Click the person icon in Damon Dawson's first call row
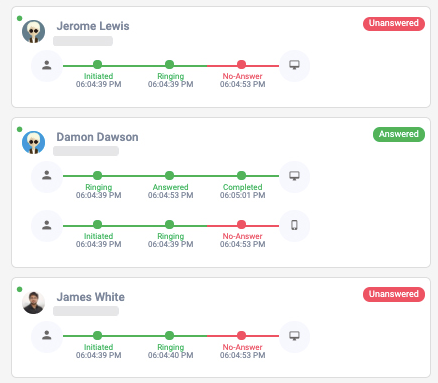The width and height of the screenshot is (438, 383). point(47,176)
